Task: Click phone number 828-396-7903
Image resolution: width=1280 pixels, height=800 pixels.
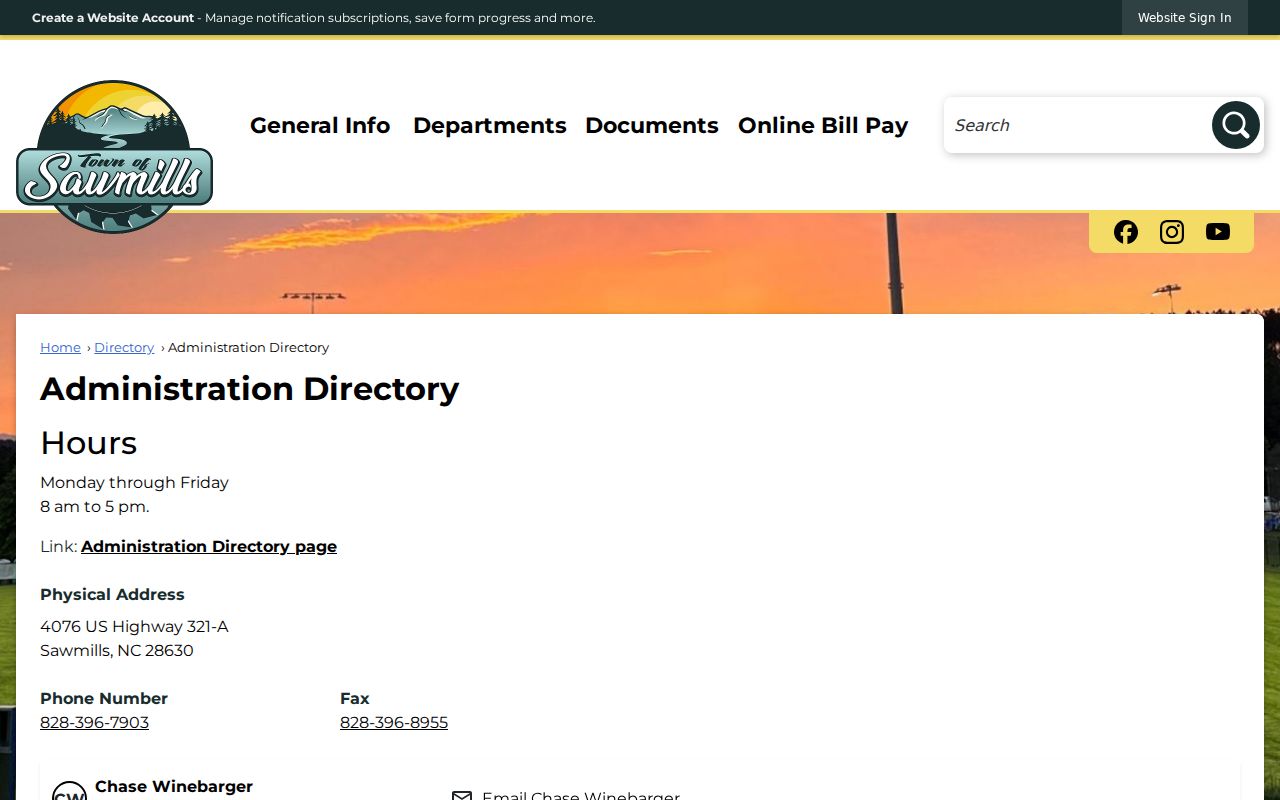Action: [x=94, y=722]
